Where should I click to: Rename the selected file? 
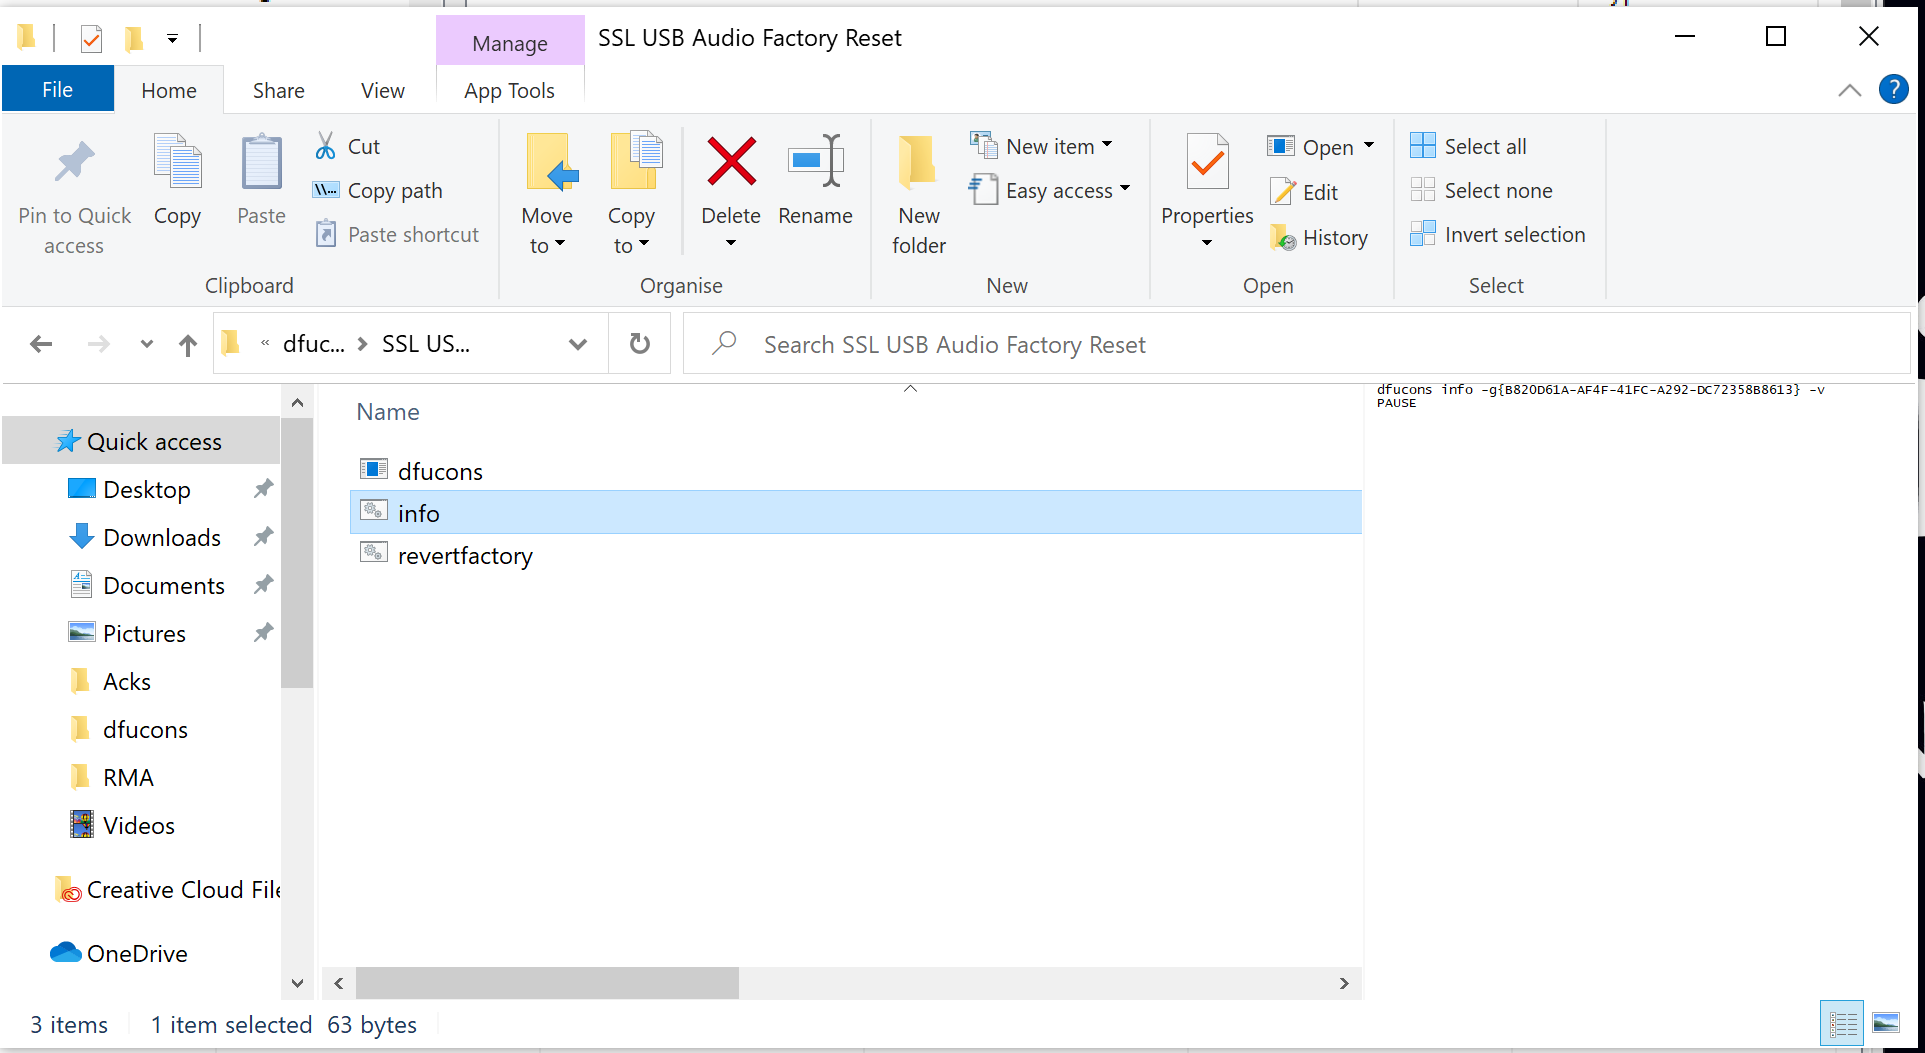[815, 180]
